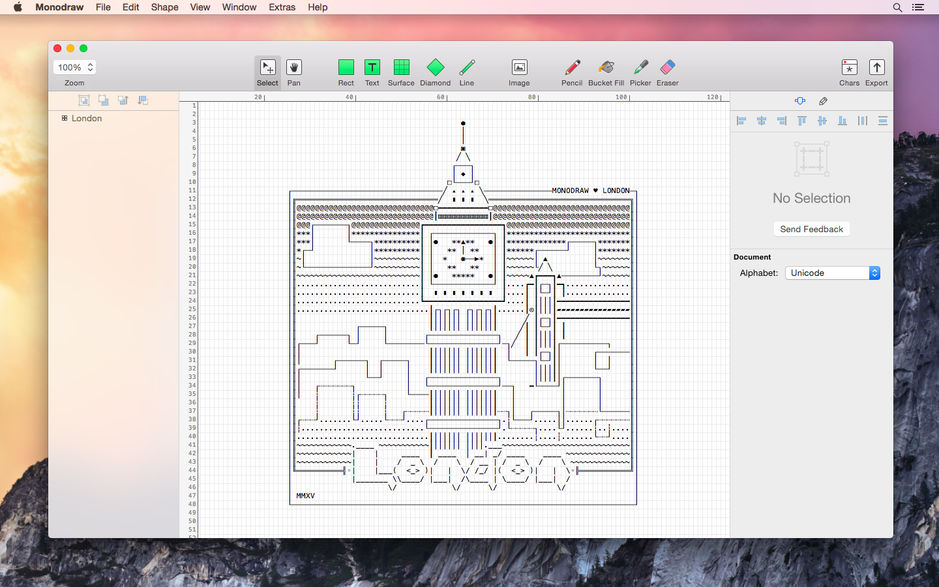Open the Monodraw application menu
939x587 pixels.
point(59,7)
